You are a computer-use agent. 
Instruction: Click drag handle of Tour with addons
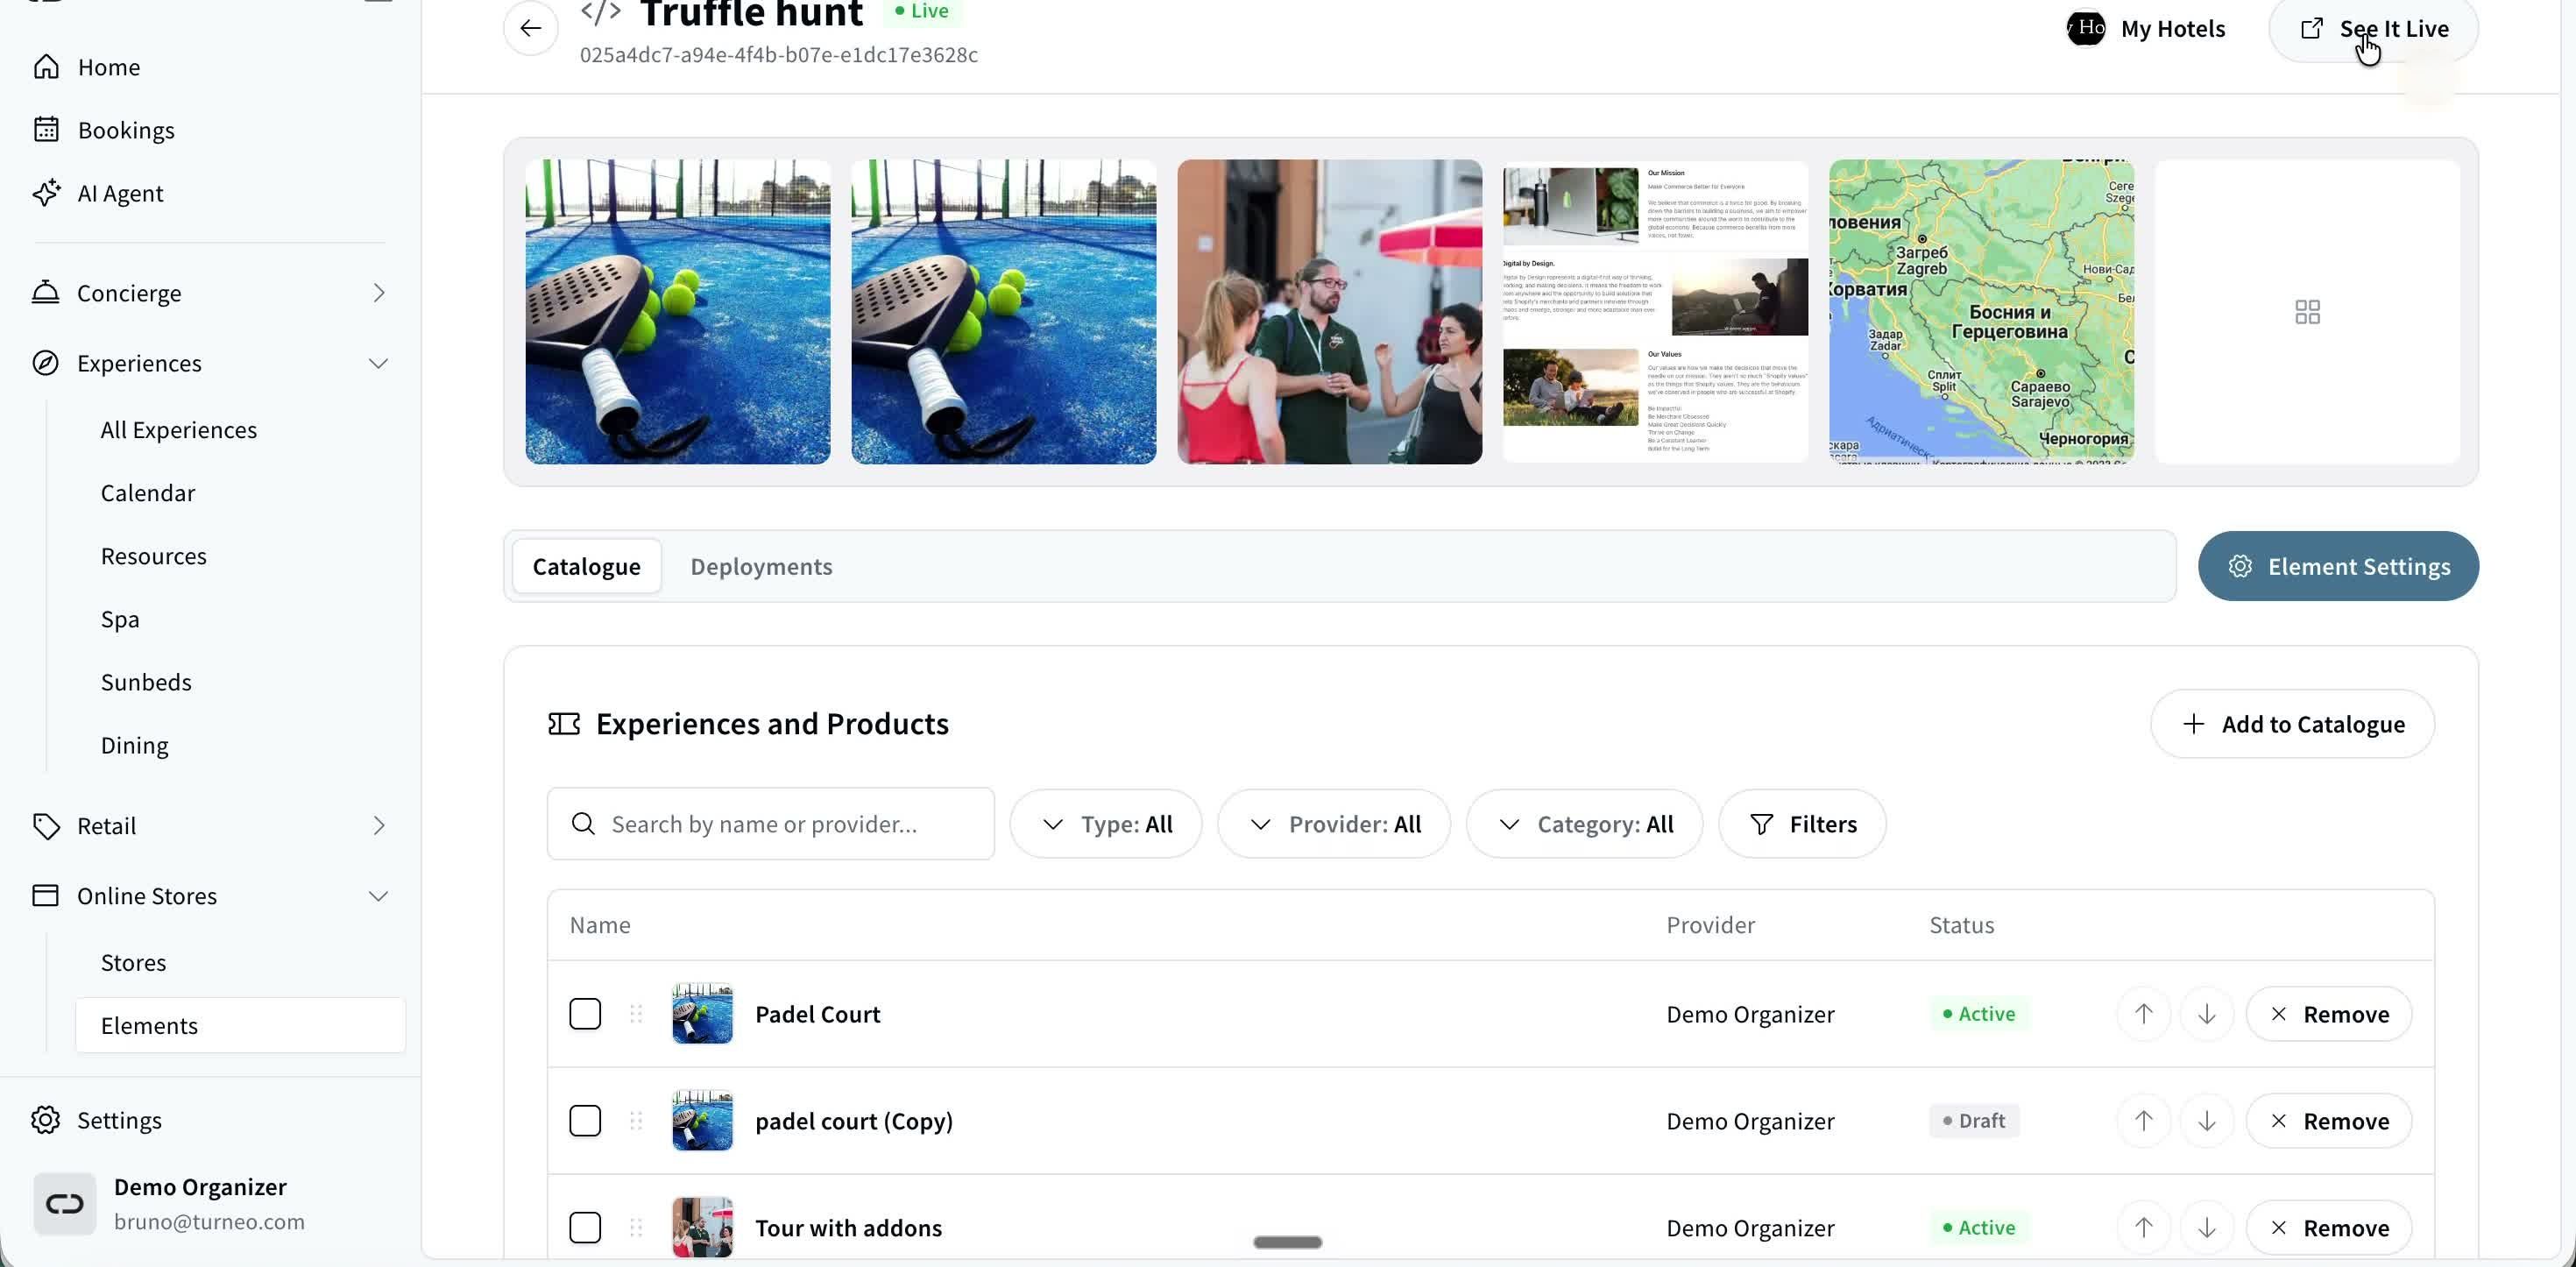[x=636, y=1228]
